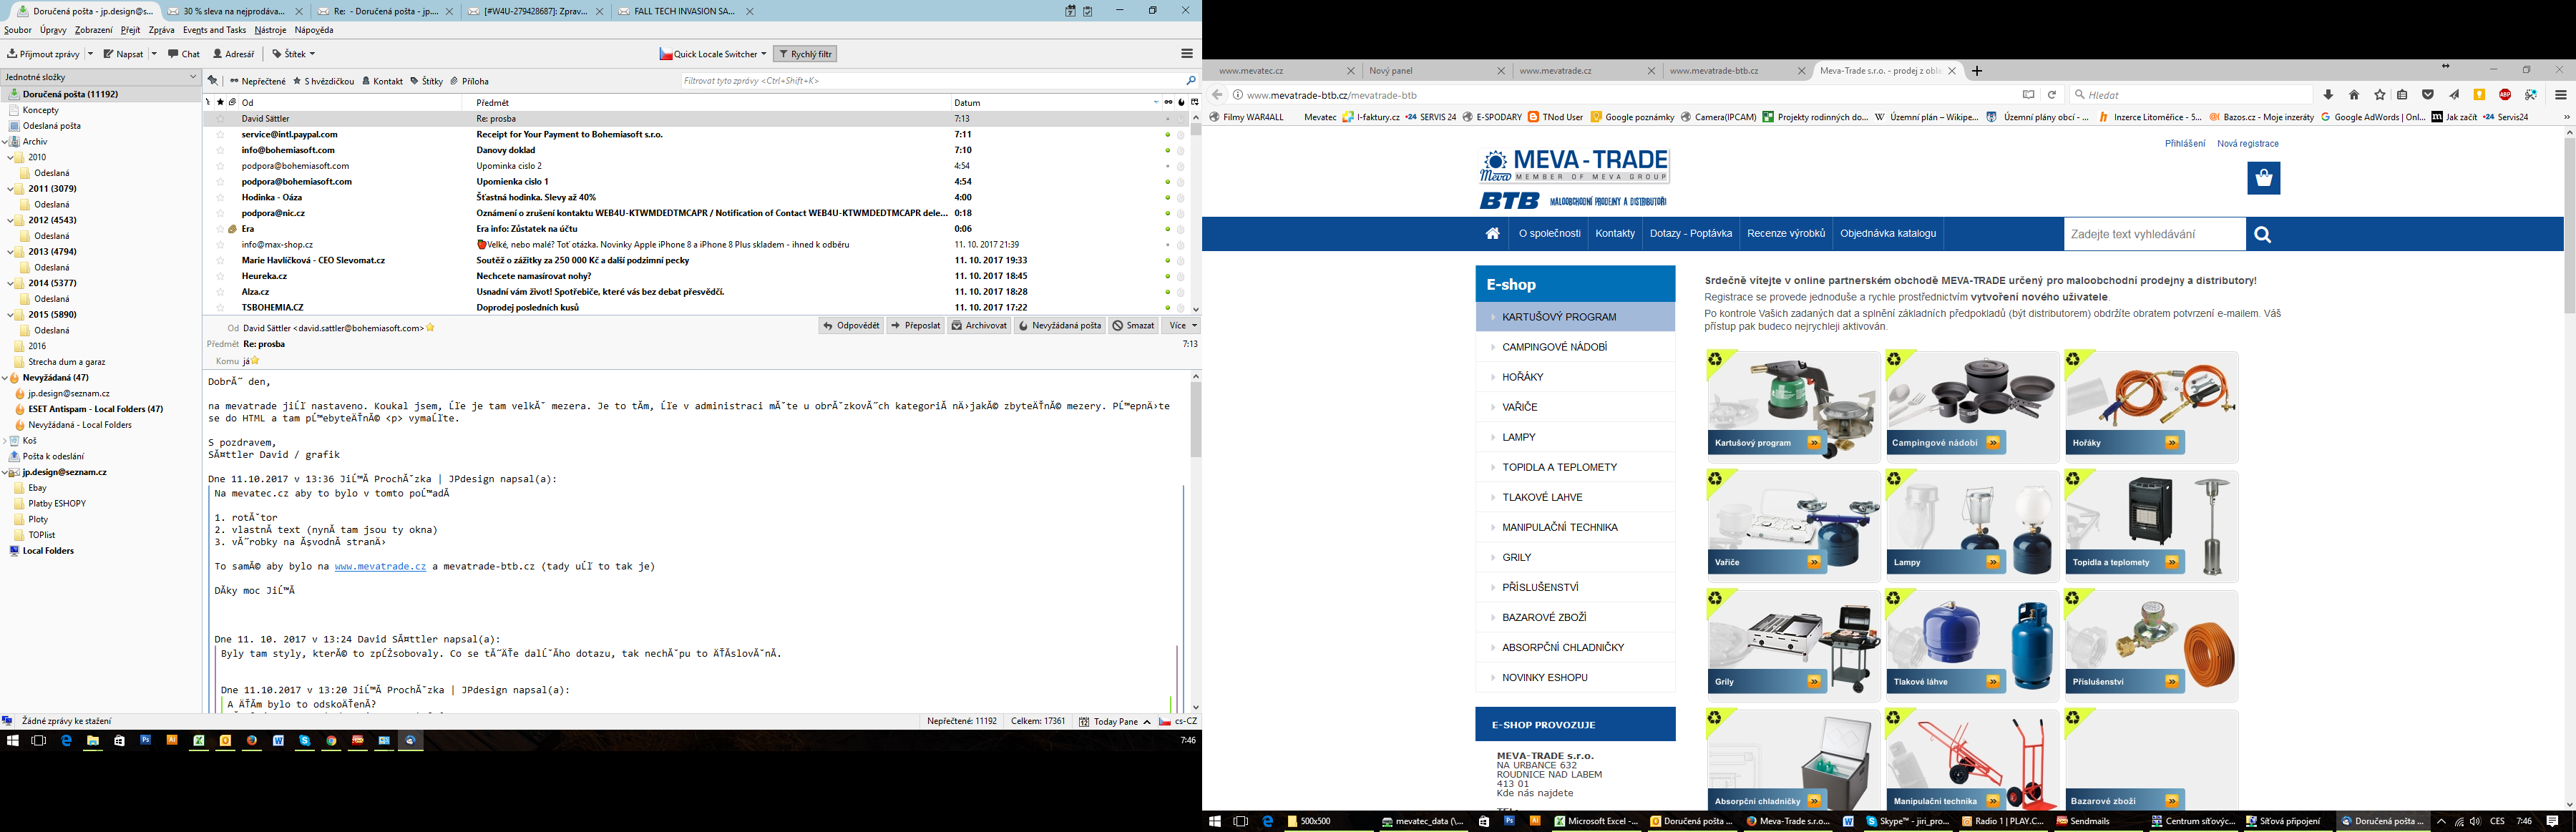This screenshot has height=832, width=2576.
Task: Open the Tasks tab icon in Thunderbird title bar
Action: 1088,11
